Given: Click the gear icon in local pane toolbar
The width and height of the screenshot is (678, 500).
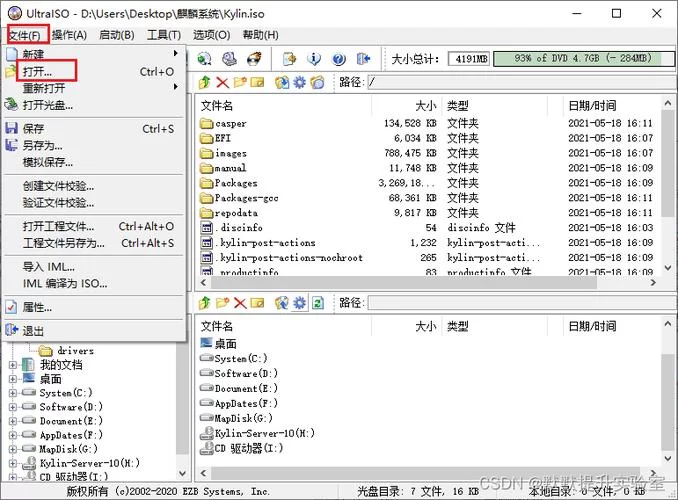Looking at the screenshot, I should [300, 303].
